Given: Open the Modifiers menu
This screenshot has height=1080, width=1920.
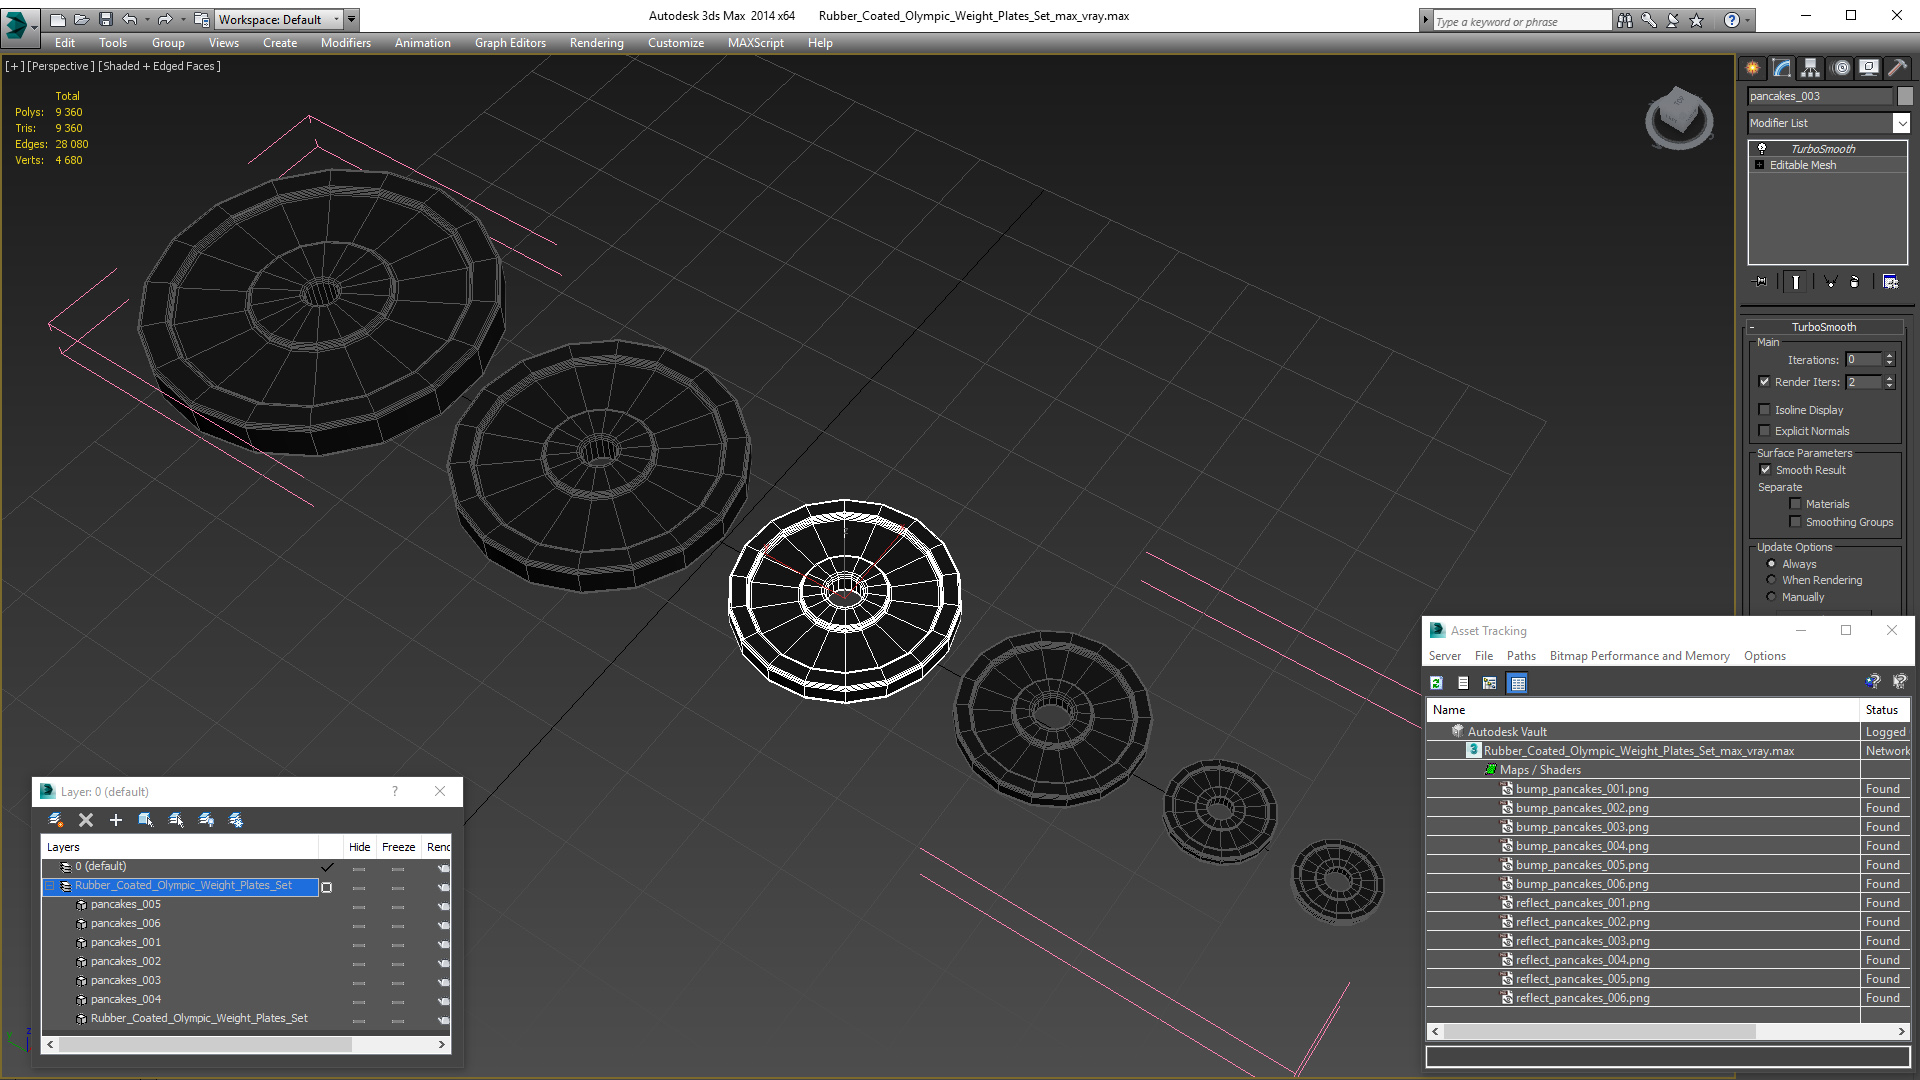Looking at the screenshot, I should 346,43.
